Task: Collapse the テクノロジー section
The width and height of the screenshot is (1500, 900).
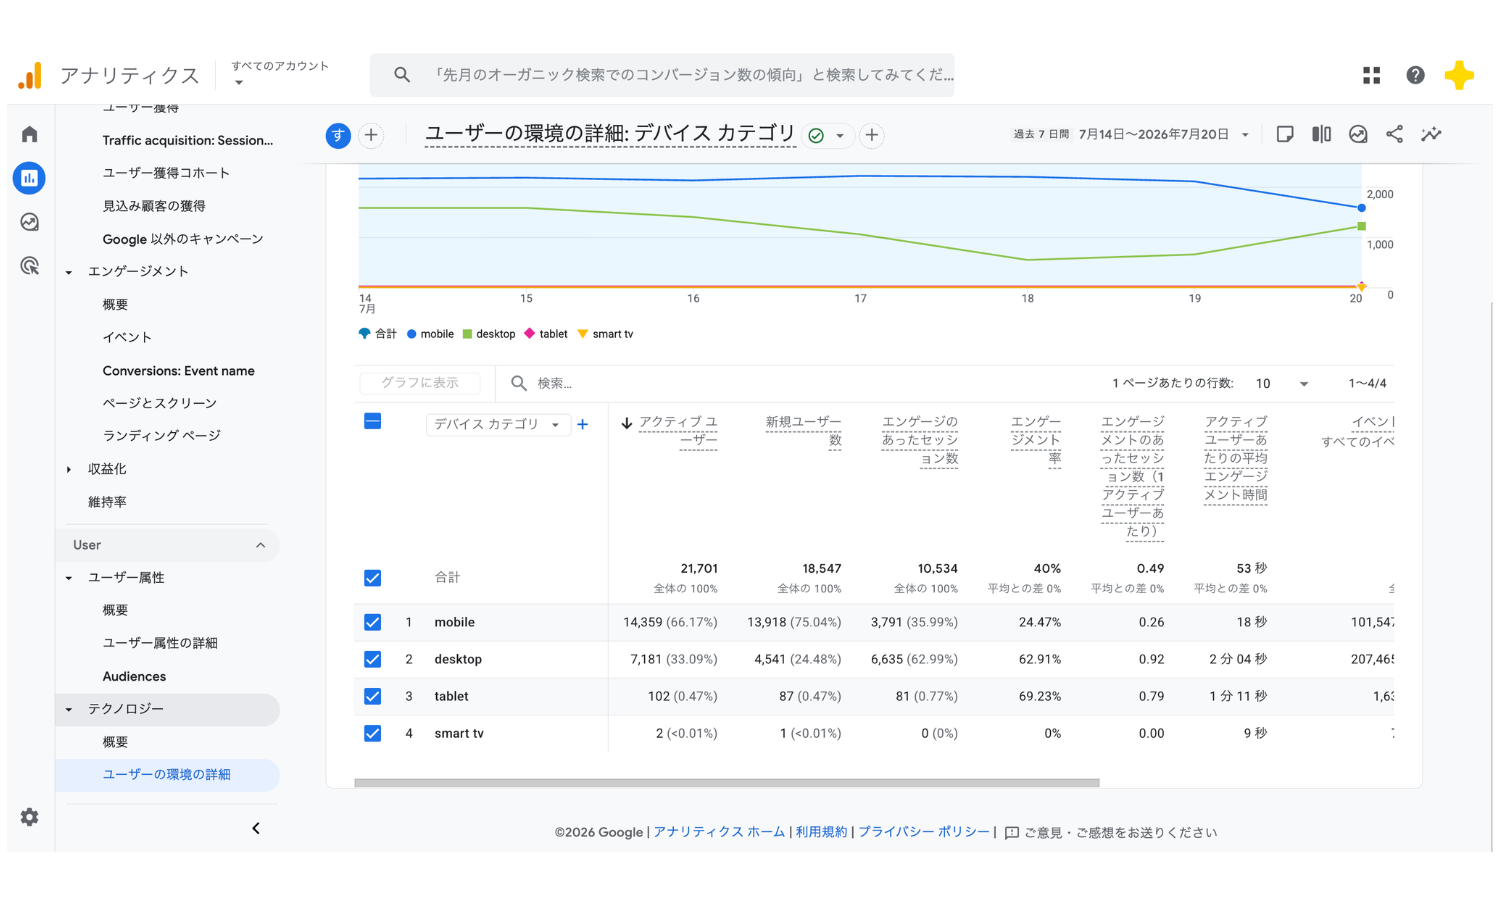Action: pyautogui.click(x=69, y=709)
